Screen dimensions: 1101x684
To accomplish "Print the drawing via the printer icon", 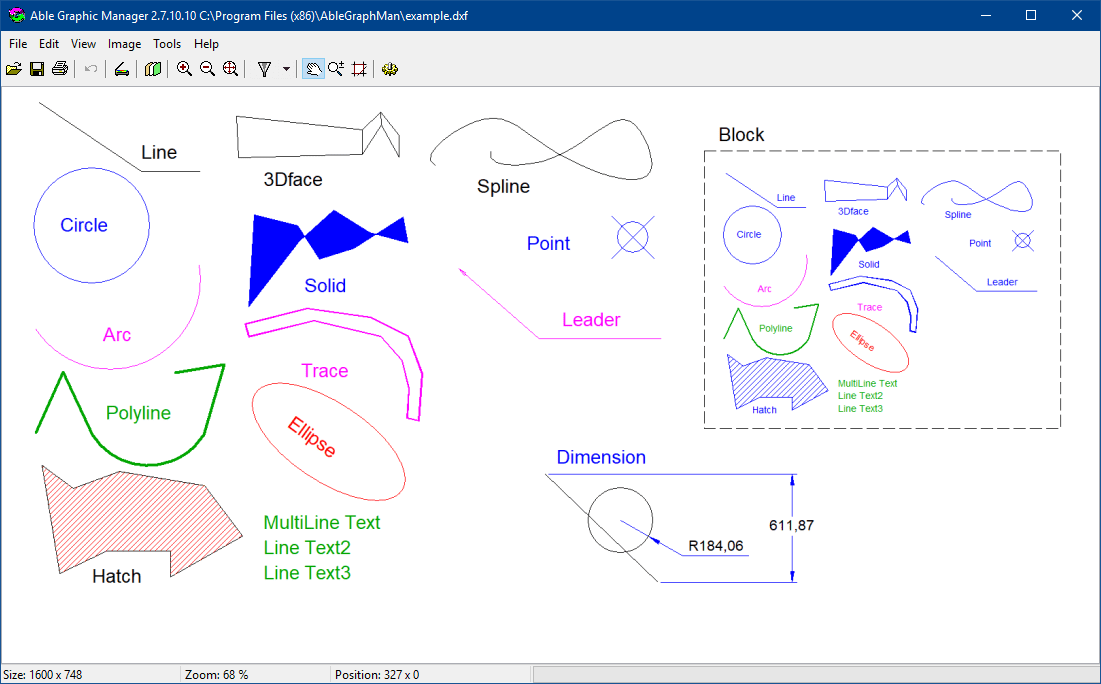I will 60,68.
